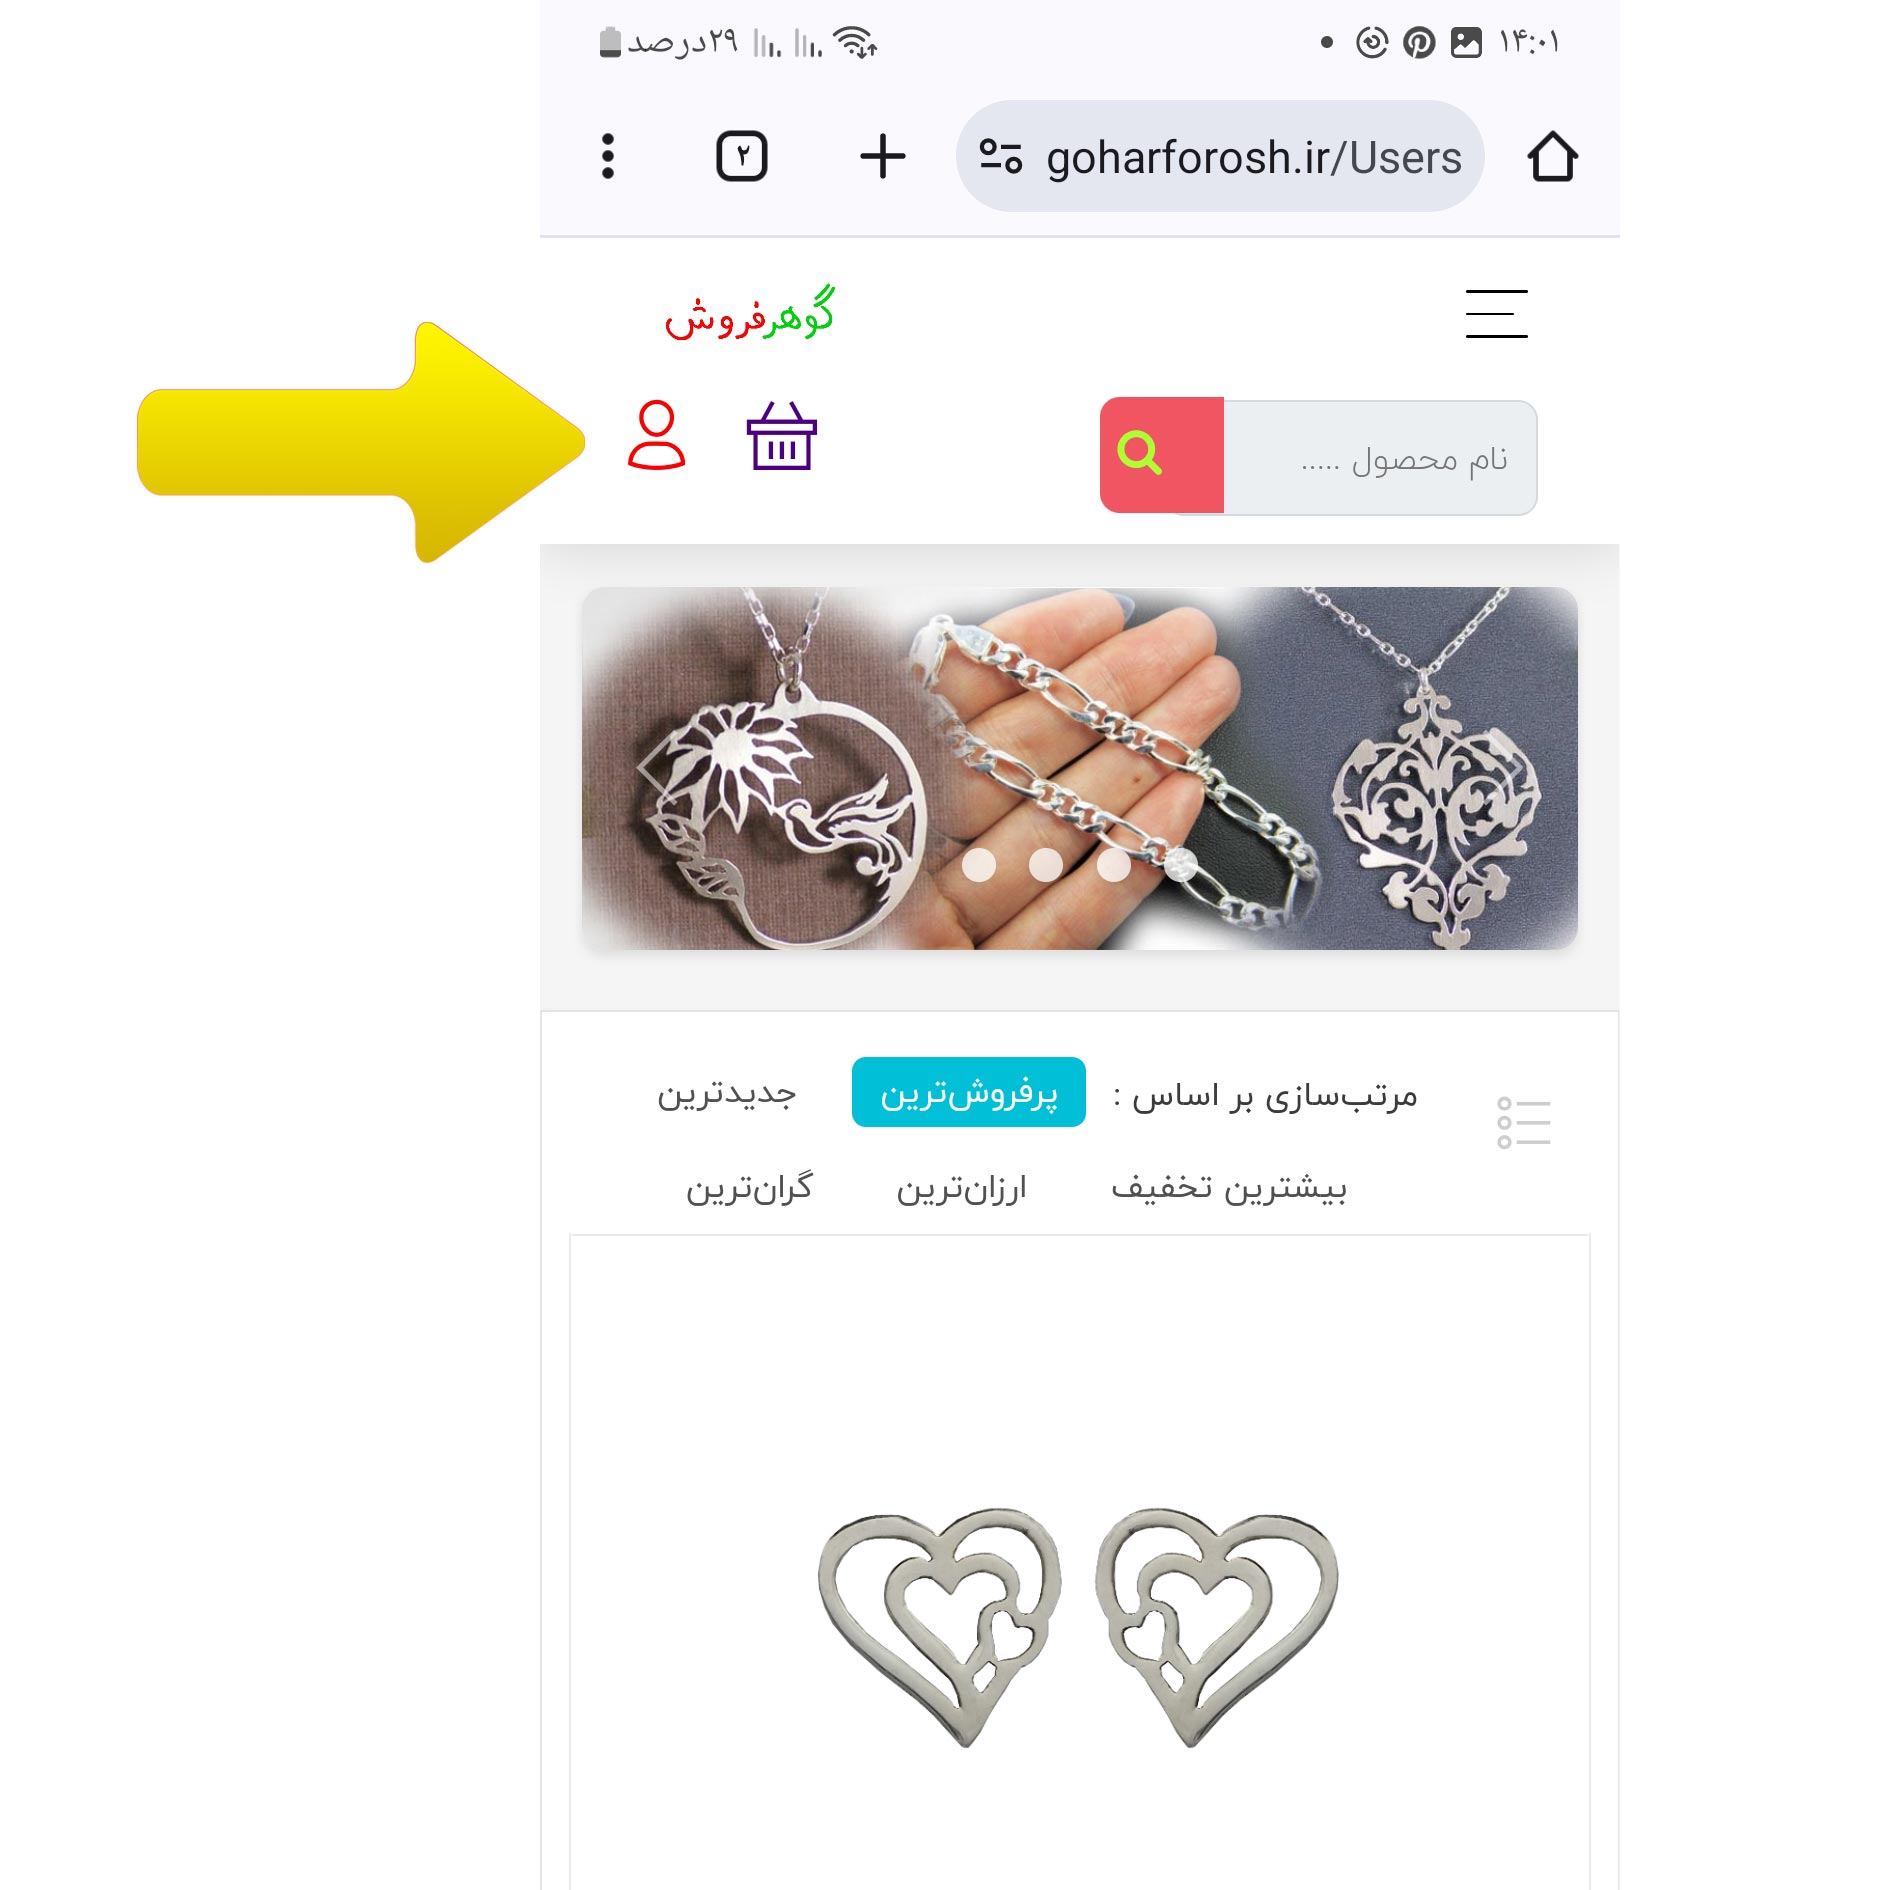Sort products by ارزان‌ترین
1890x1890 pixels.
click(961, 1188)
